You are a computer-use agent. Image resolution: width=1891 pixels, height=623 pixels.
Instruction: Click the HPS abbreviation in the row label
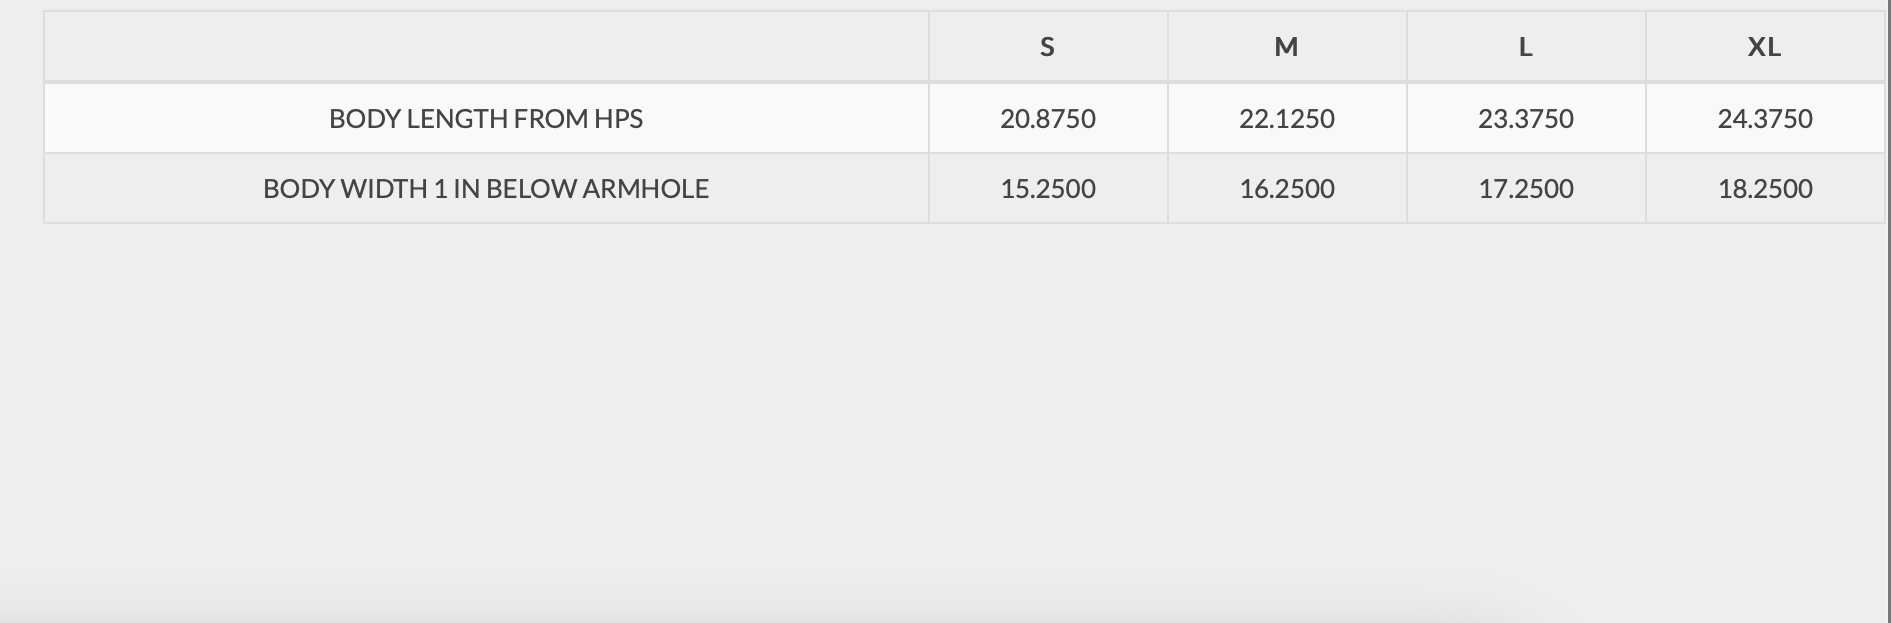click(x=618, y=119)
